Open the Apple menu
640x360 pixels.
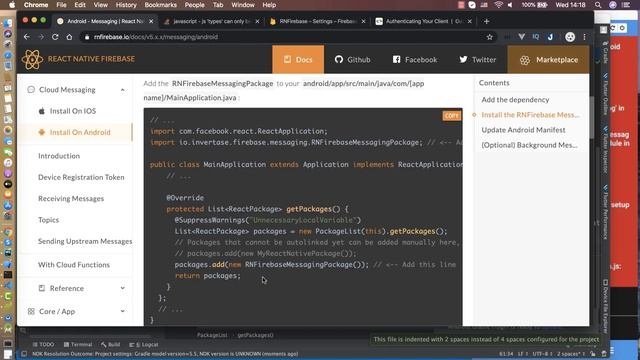pyautogui.click(x=12, y=5)
